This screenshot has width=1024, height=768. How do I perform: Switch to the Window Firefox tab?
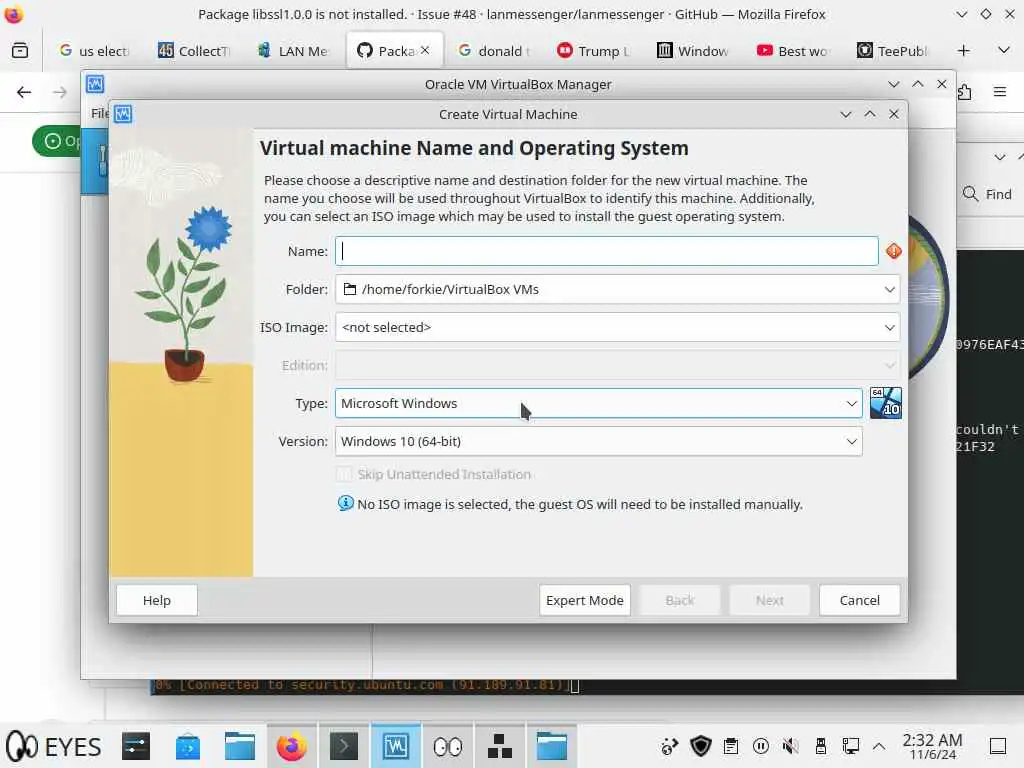(x=693, y=51)
